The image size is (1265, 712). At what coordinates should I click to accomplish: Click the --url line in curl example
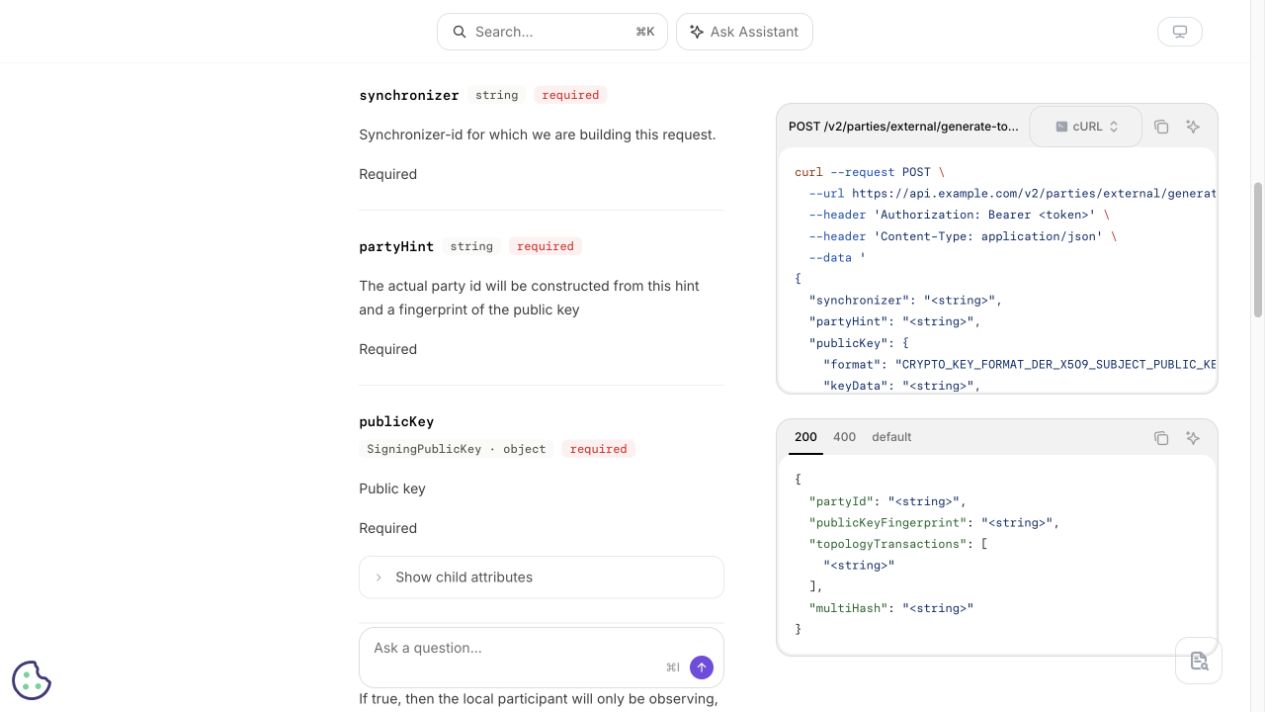[x=1012, y=194]
